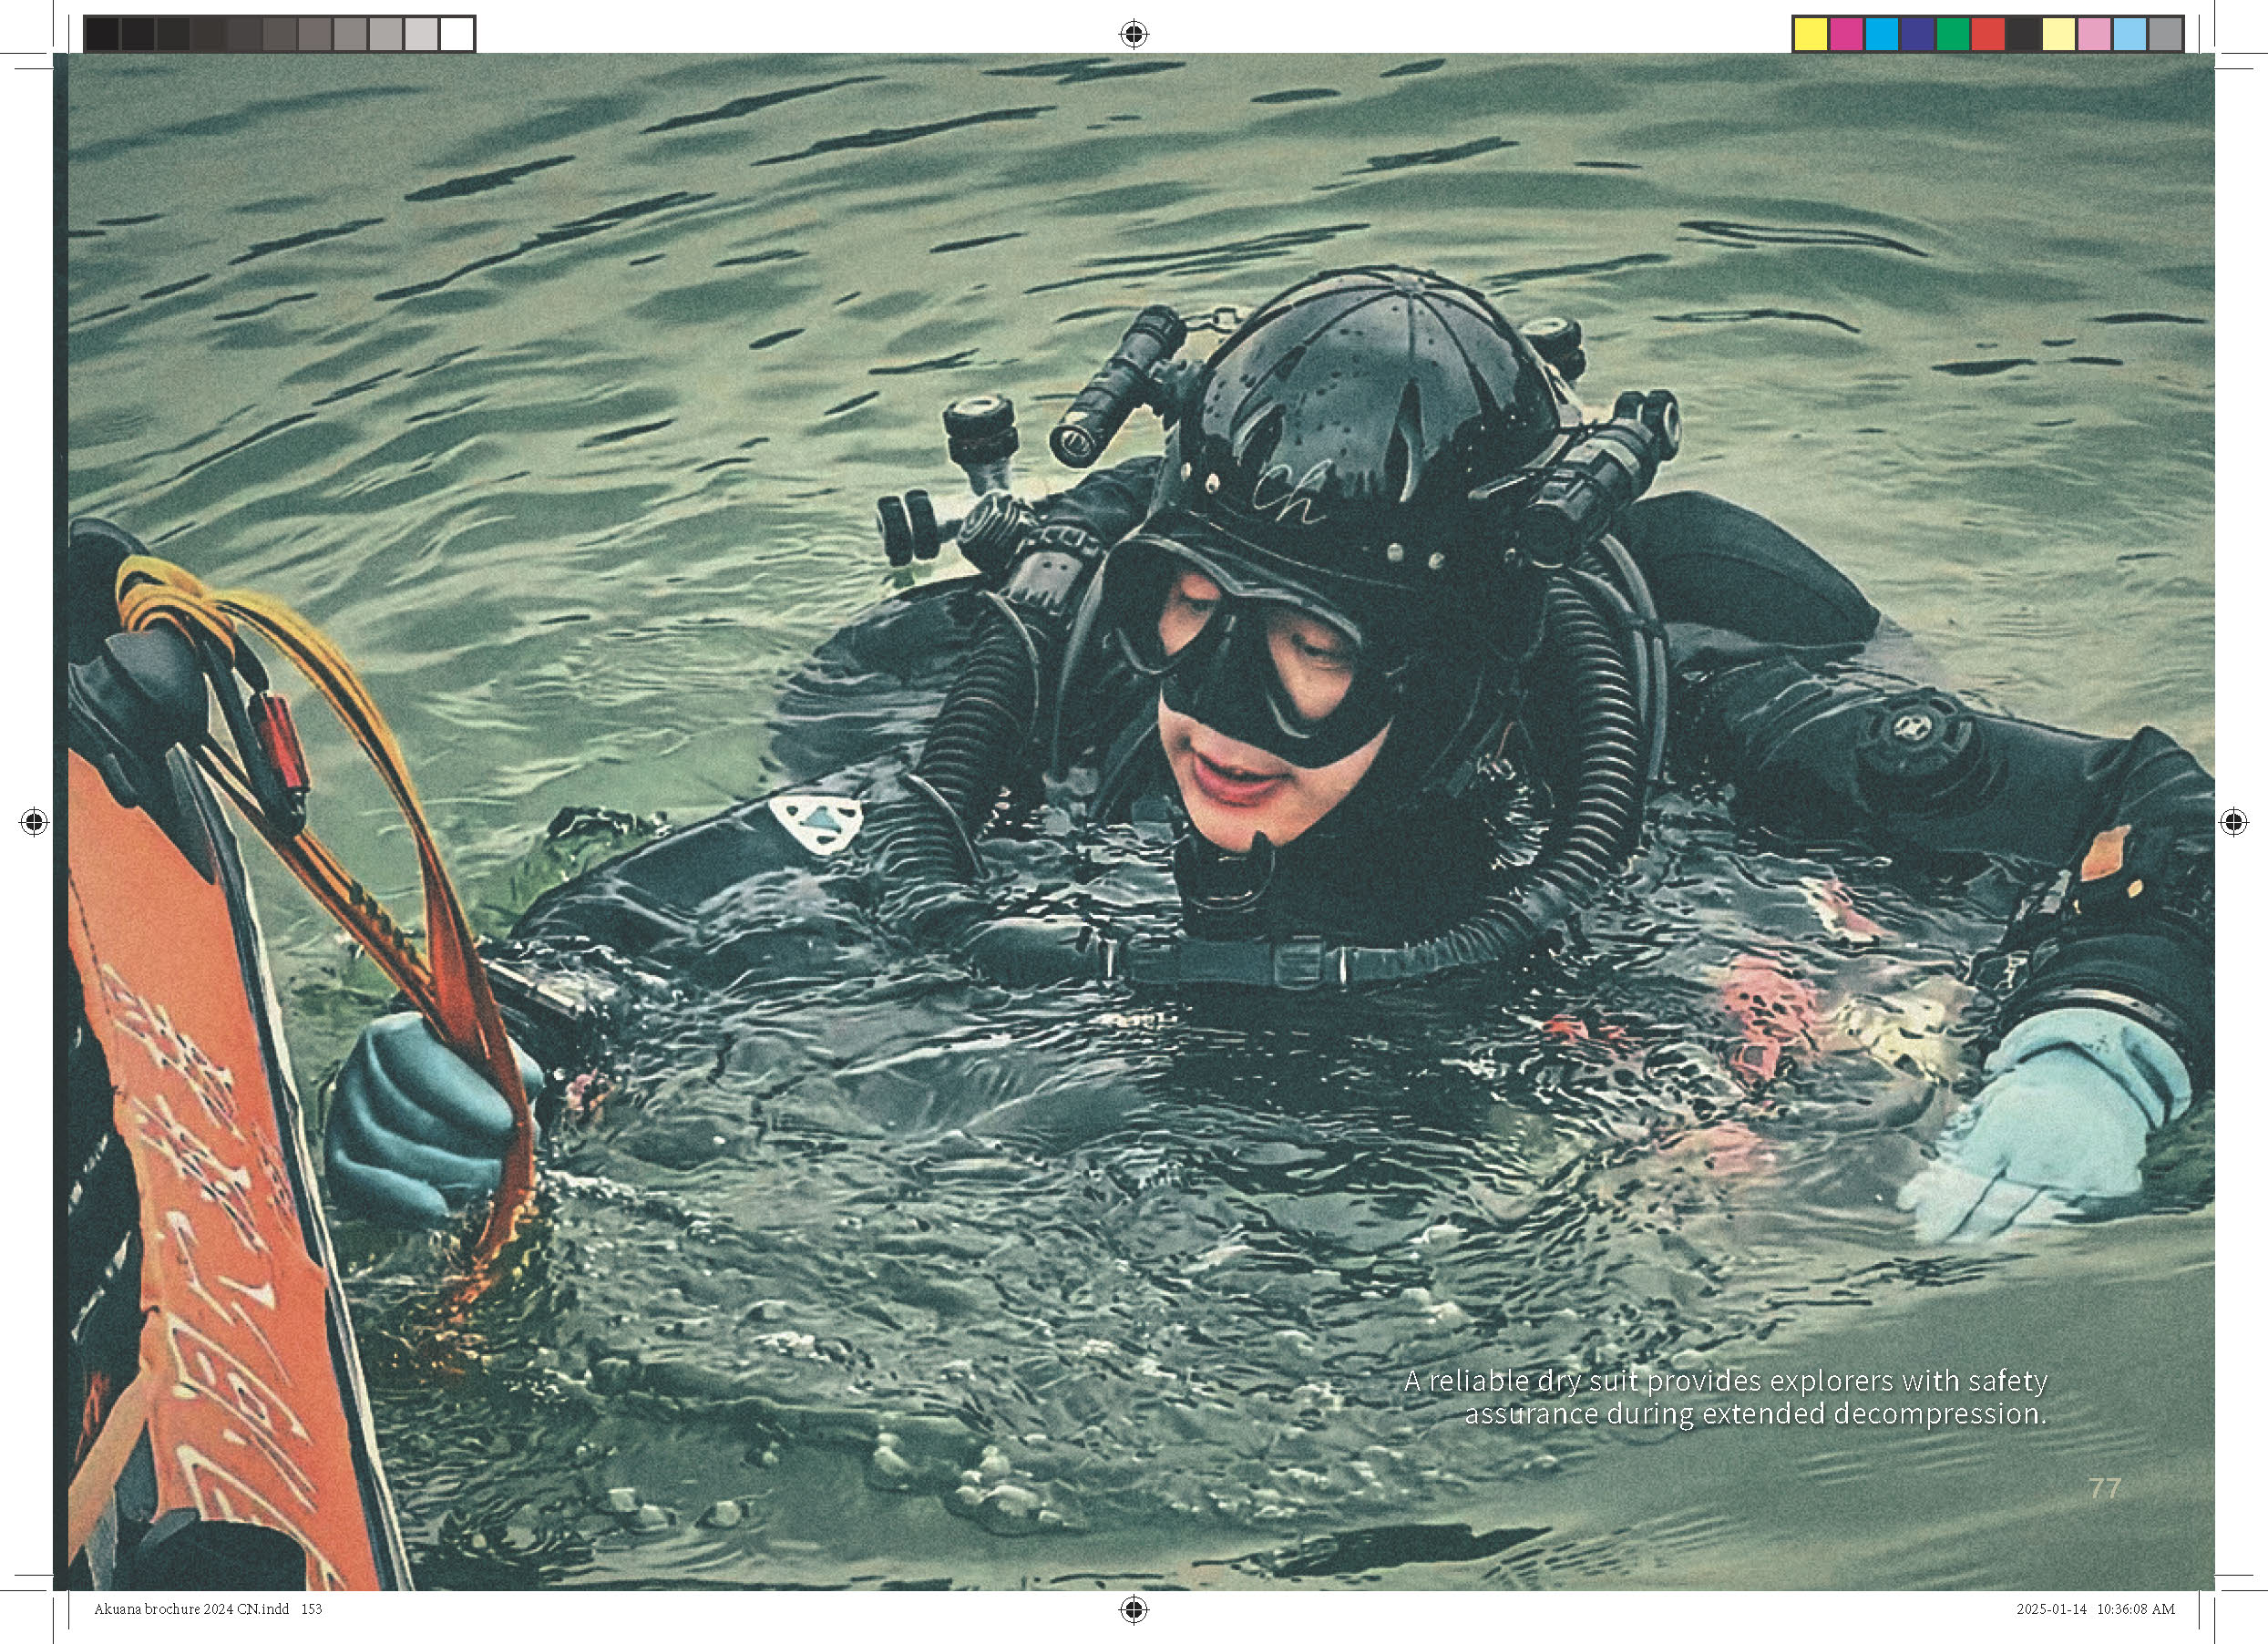This screenshot has width=2268, height=1644.
Task: Pick the cyan swatch in color bar
Action: [1882, 34]
